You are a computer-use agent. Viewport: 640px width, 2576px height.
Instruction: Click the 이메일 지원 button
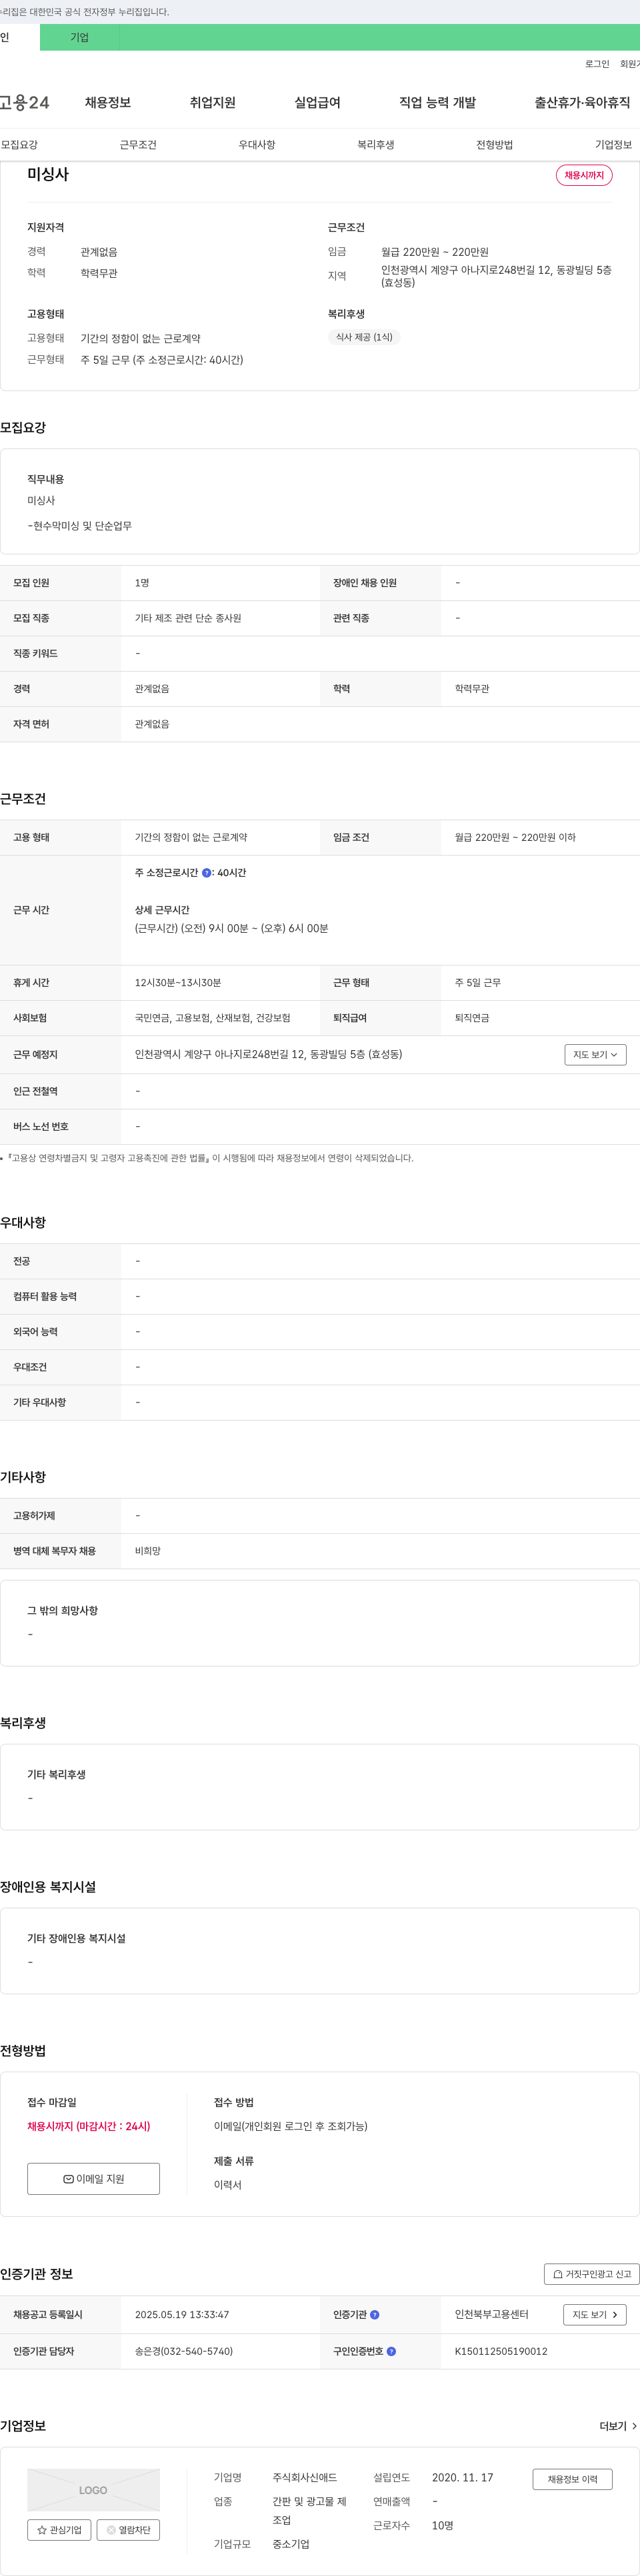(x=94, y=2179)
